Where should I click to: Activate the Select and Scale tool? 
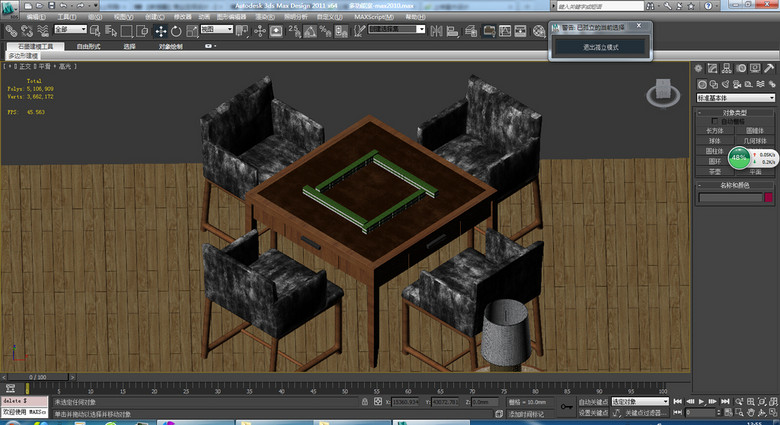192,31
